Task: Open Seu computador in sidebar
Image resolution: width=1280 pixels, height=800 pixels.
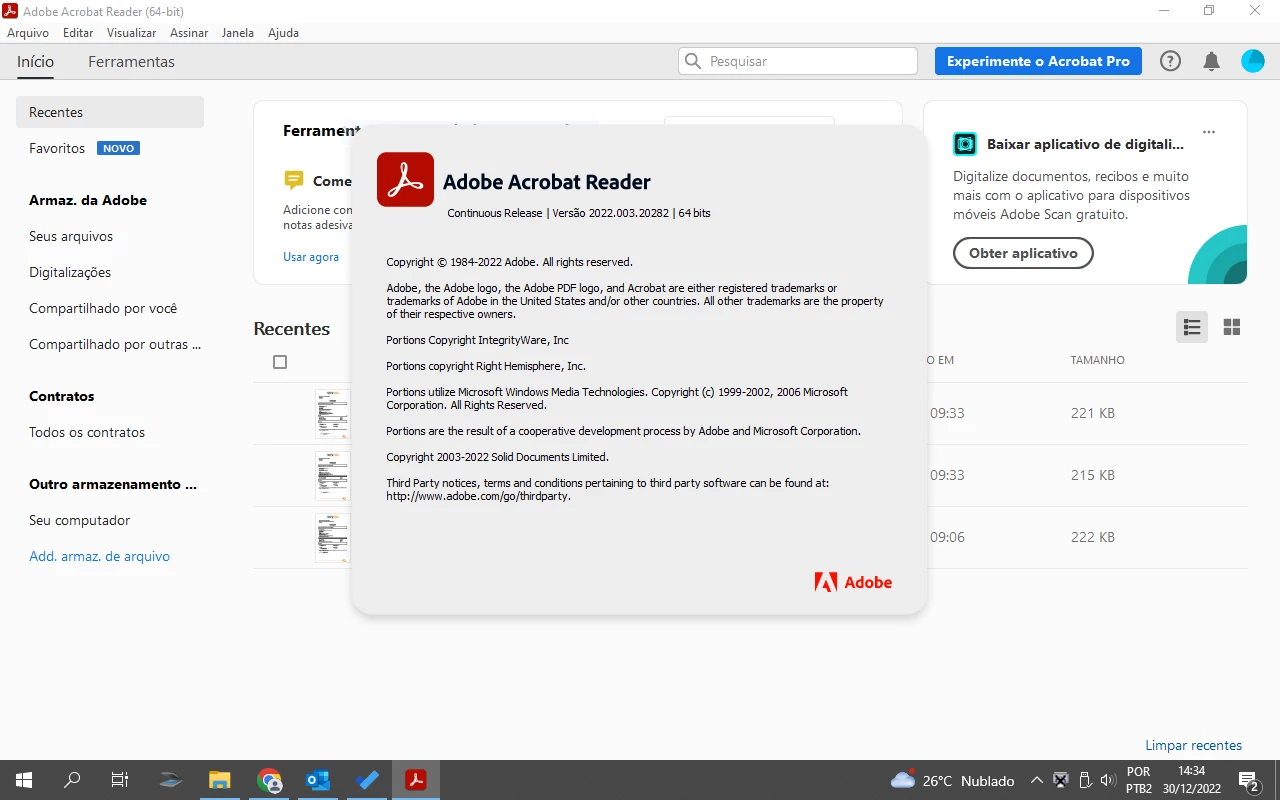Action: click(80, 520)
